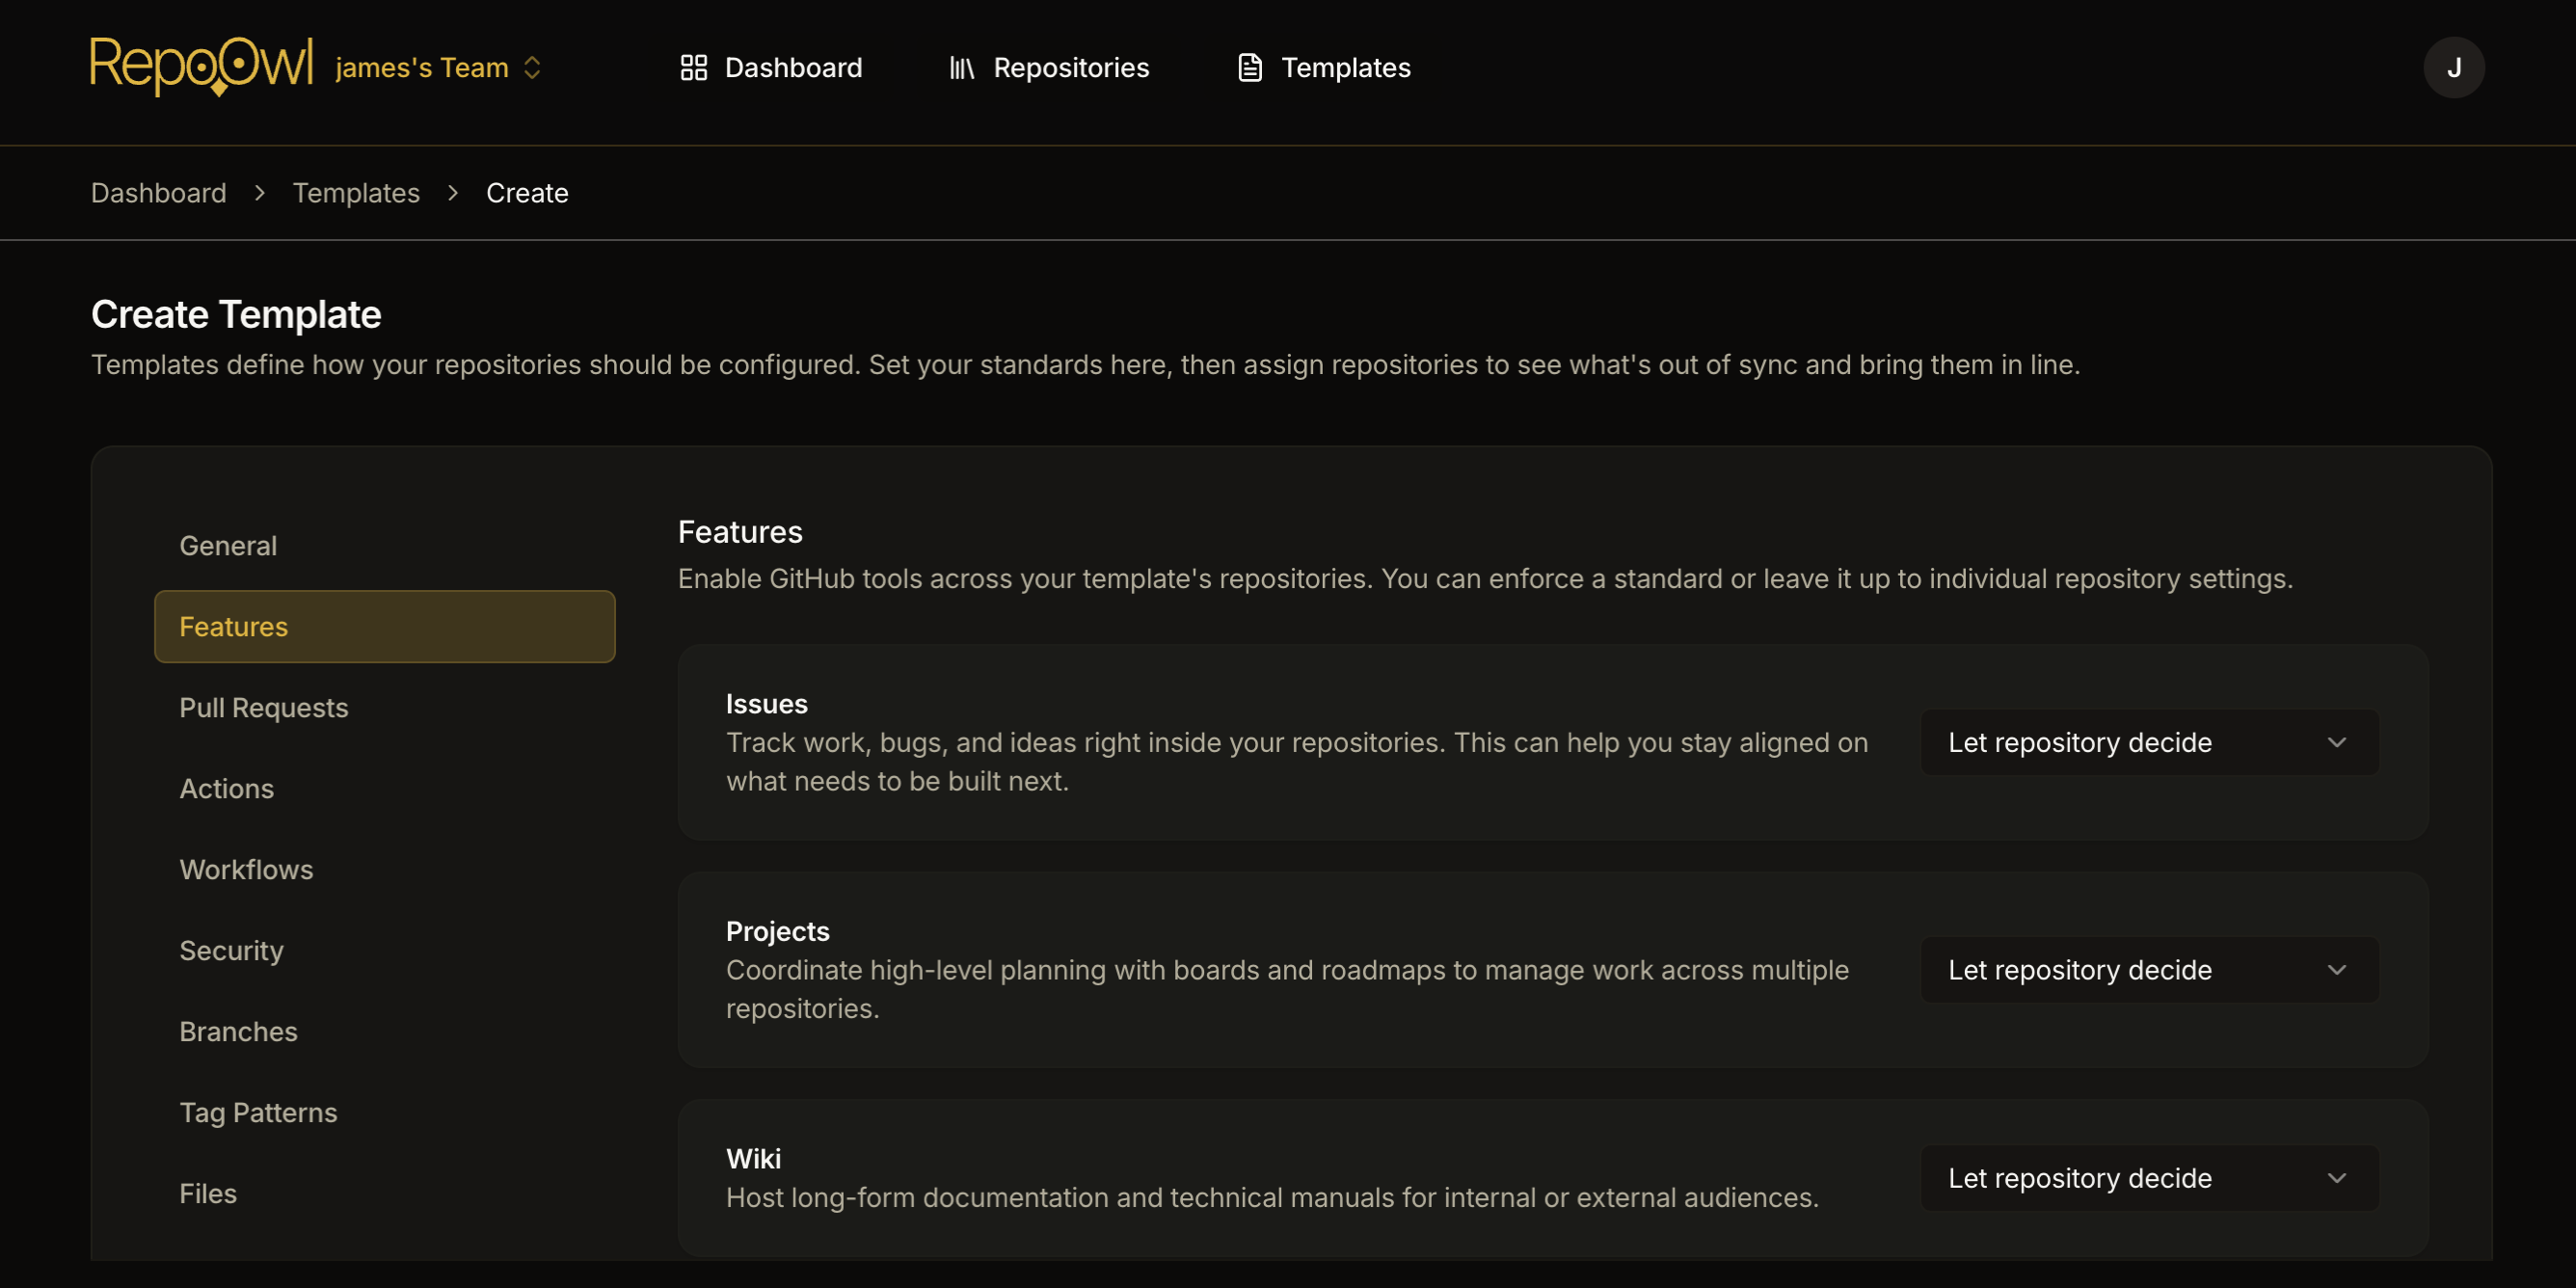The image size is (2576, 1288).
Task: Open the Issues 'Let repository decide' dropdown
Action: pos(2149,742)
